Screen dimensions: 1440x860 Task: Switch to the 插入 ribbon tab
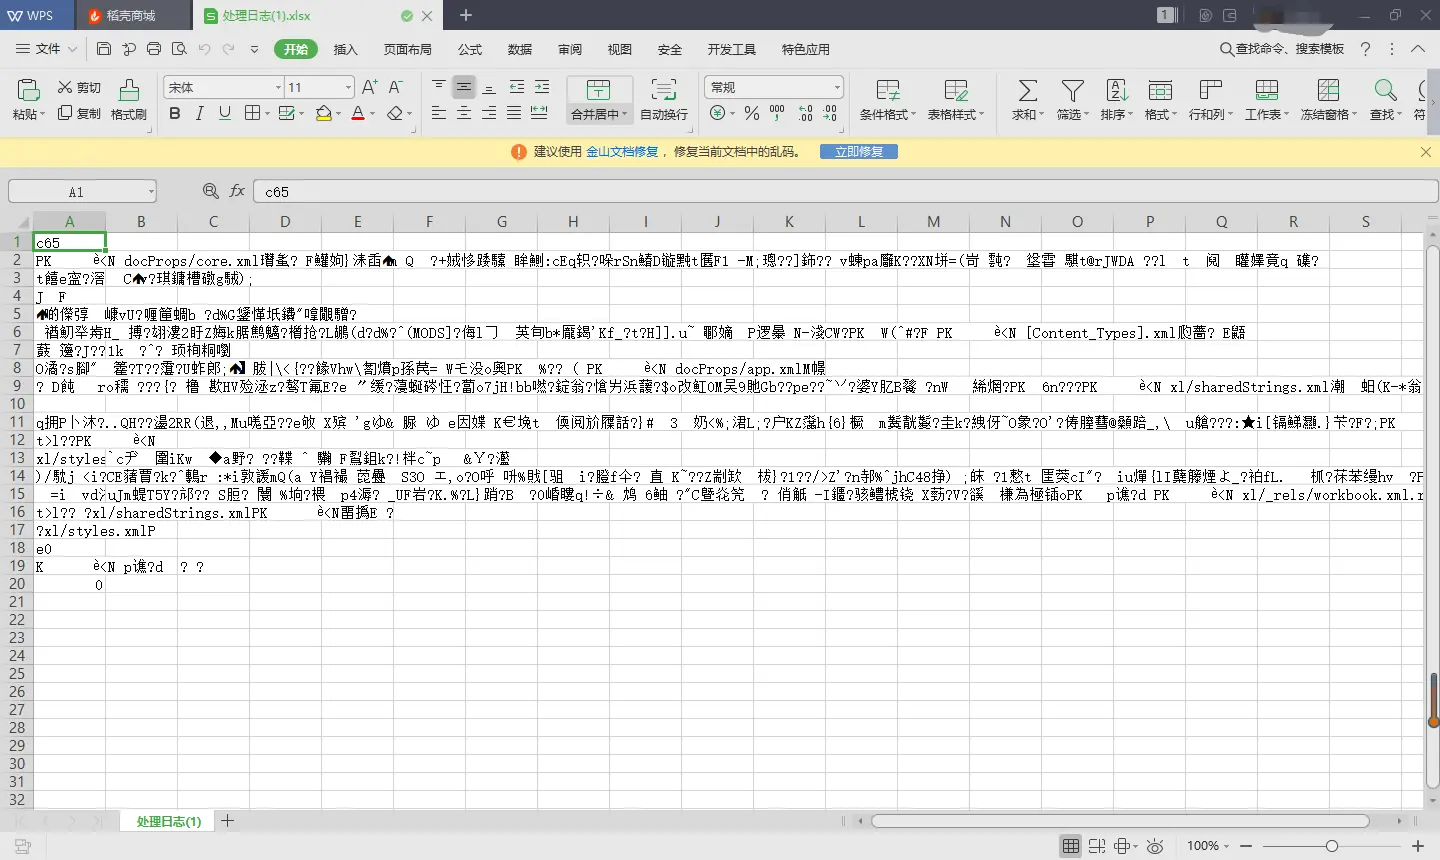click(x=345, y=49)
